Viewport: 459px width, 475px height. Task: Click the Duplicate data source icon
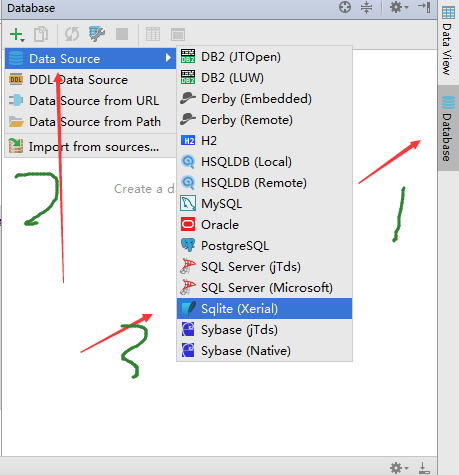[41, 34]
